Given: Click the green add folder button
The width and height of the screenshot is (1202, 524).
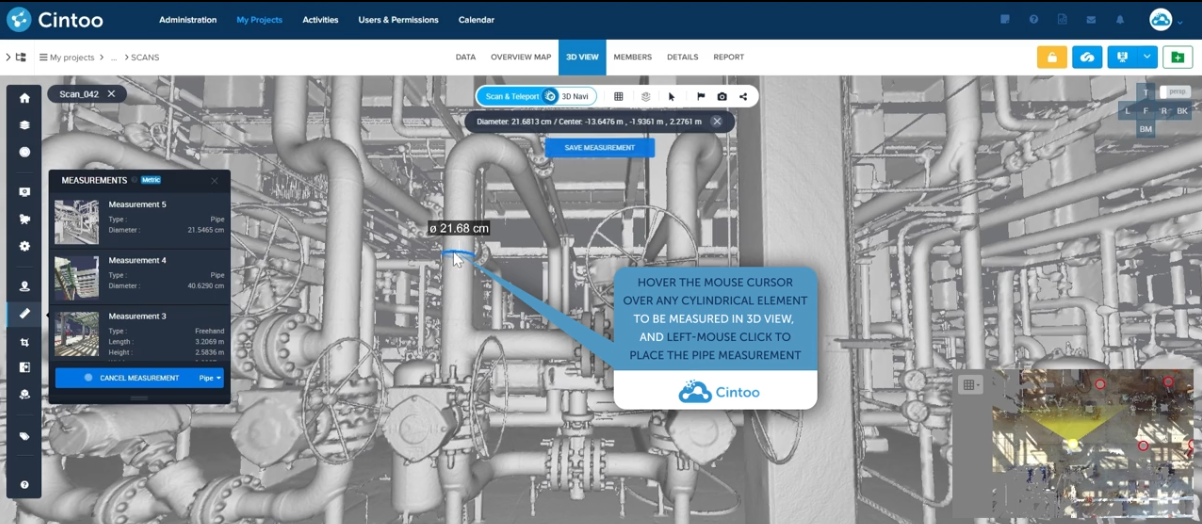Looking at the screenshot, I should point(1179,58).
